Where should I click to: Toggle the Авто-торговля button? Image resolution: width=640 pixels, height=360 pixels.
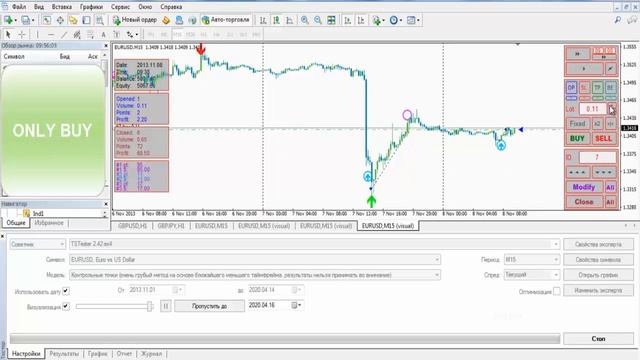(226, 20)
